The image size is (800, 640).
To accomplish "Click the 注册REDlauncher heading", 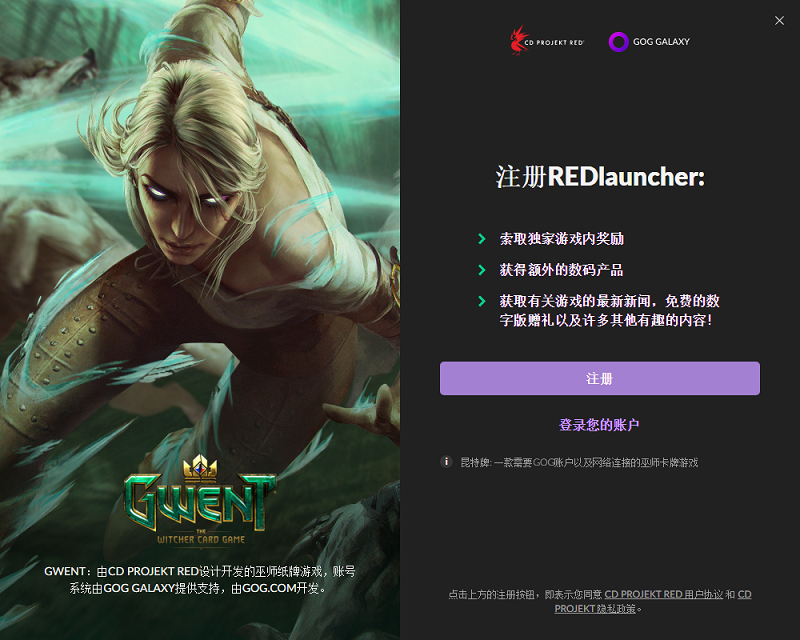I will [600, 177].
